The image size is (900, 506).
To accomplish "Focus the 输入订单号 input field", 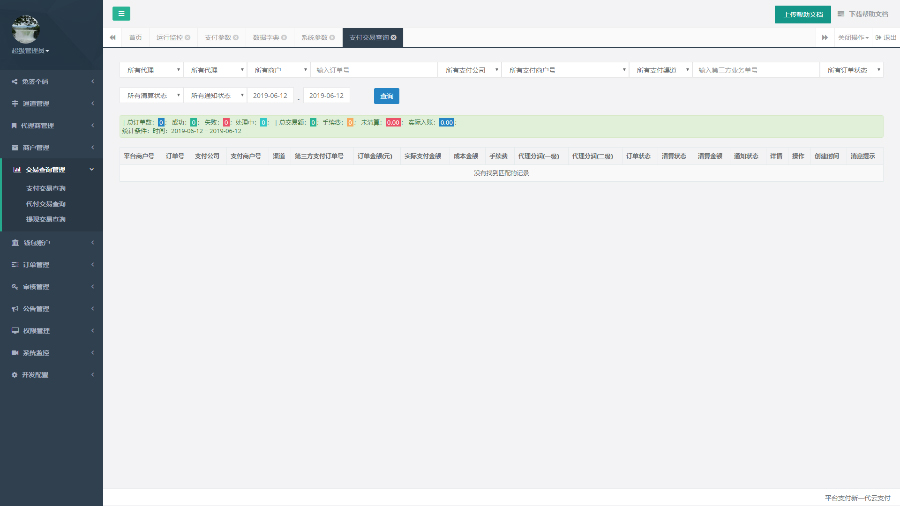I will (374, 70).
